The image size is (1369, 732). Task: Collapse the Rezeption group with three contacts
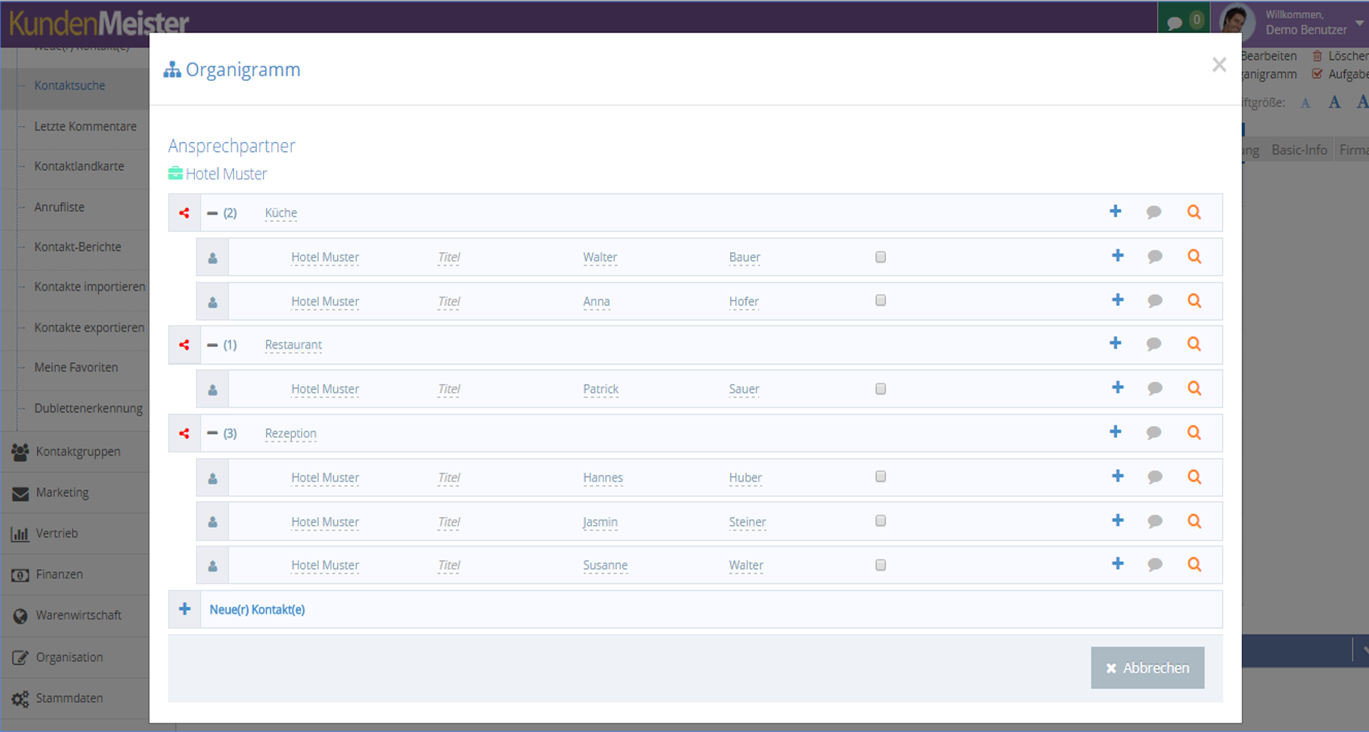(212, 433)
